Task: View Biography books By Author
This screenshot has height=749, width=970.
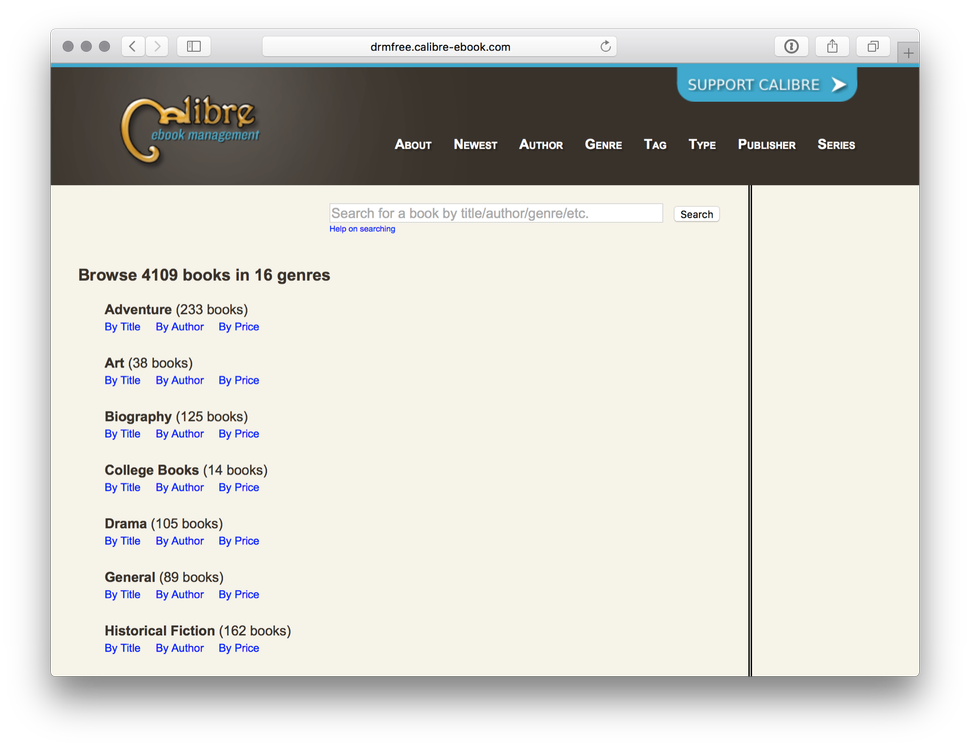Action: pyautogui.click(x=179, y=433)
